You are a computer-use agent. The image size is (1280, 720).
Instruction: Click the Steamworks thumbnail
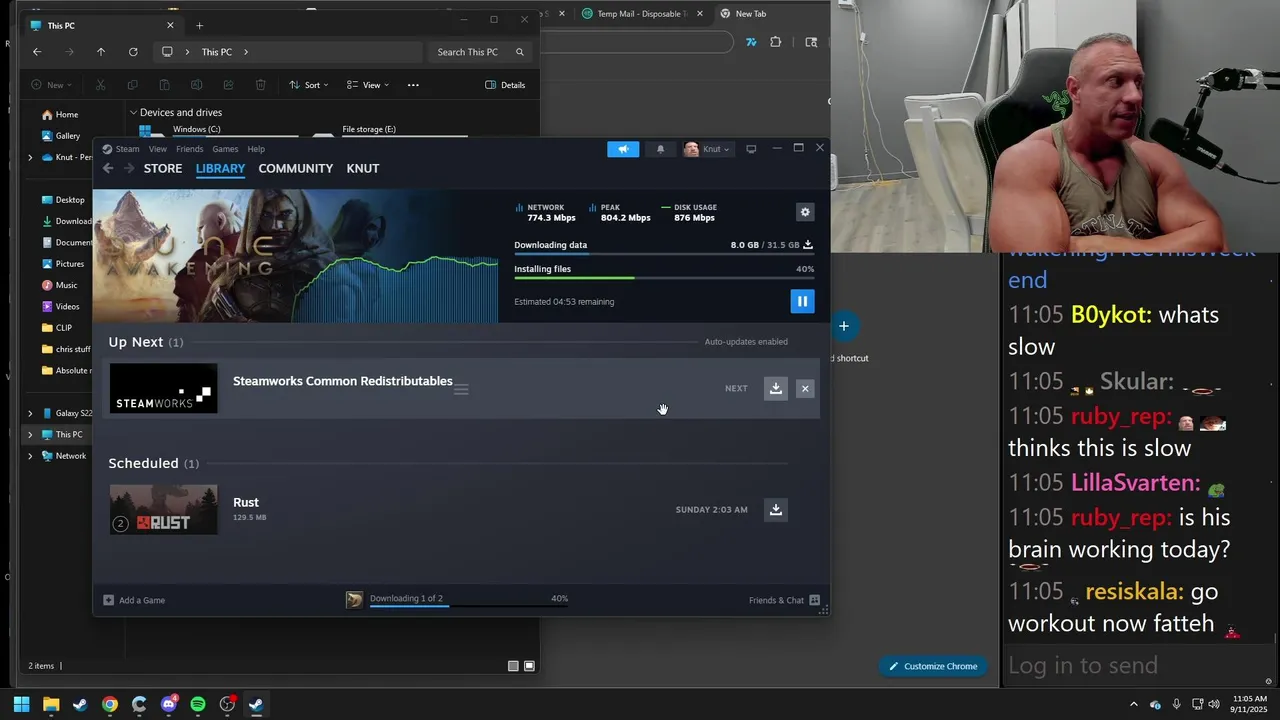163,388
